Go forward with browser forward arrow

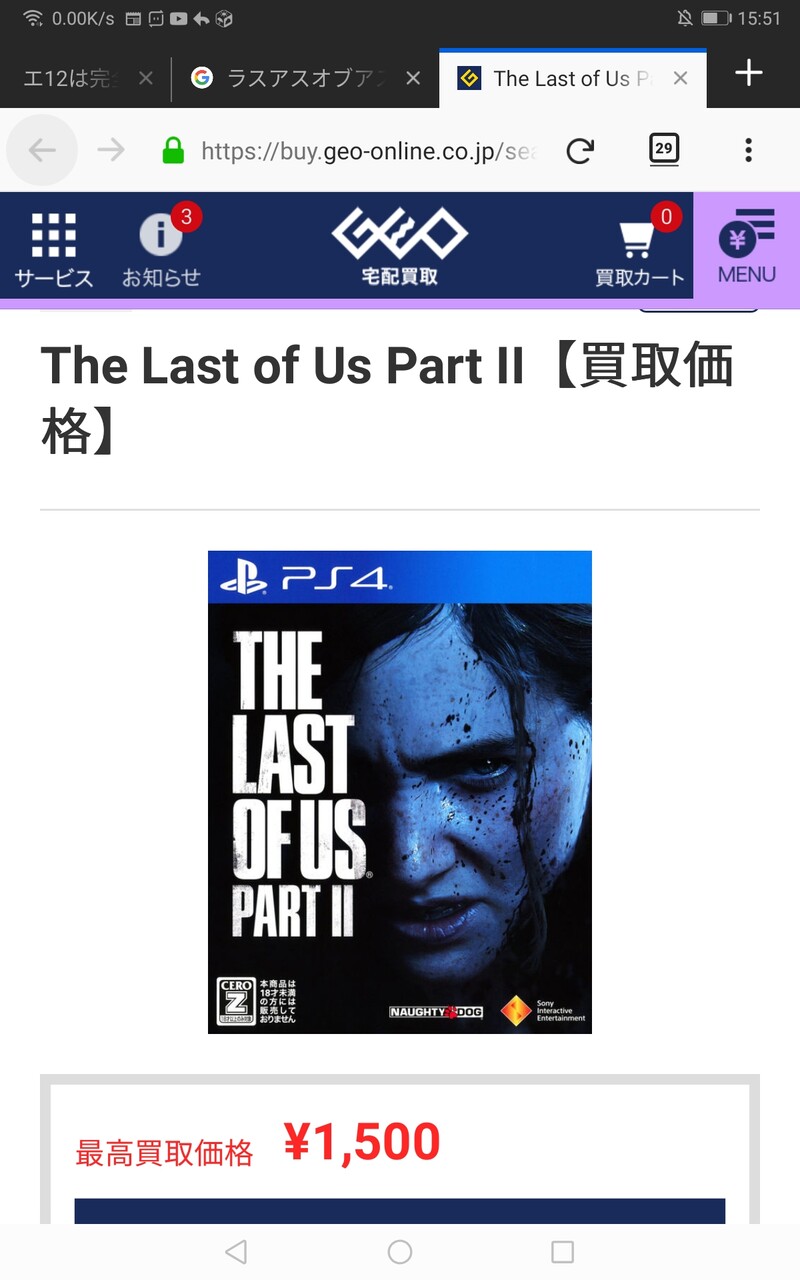point(111,150)
